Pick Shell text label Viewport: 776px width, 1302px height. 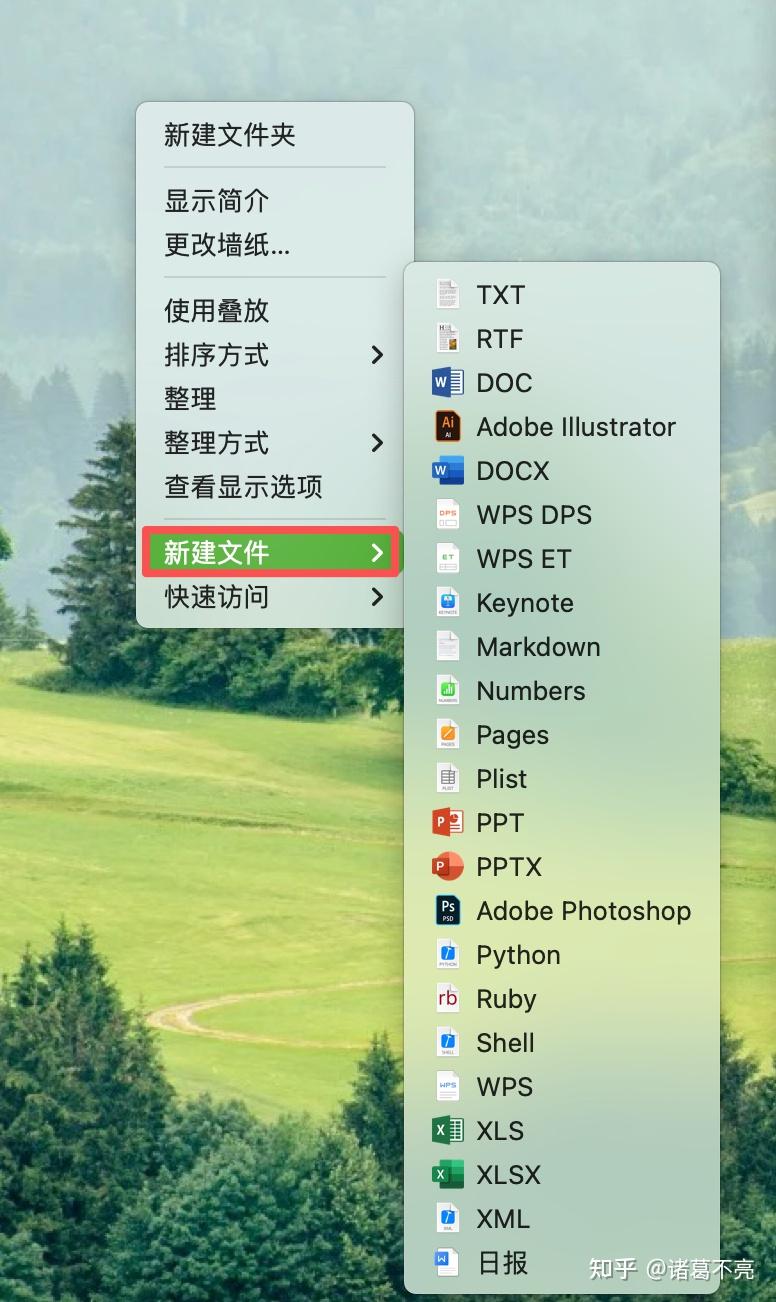[x=506, y=1043]
